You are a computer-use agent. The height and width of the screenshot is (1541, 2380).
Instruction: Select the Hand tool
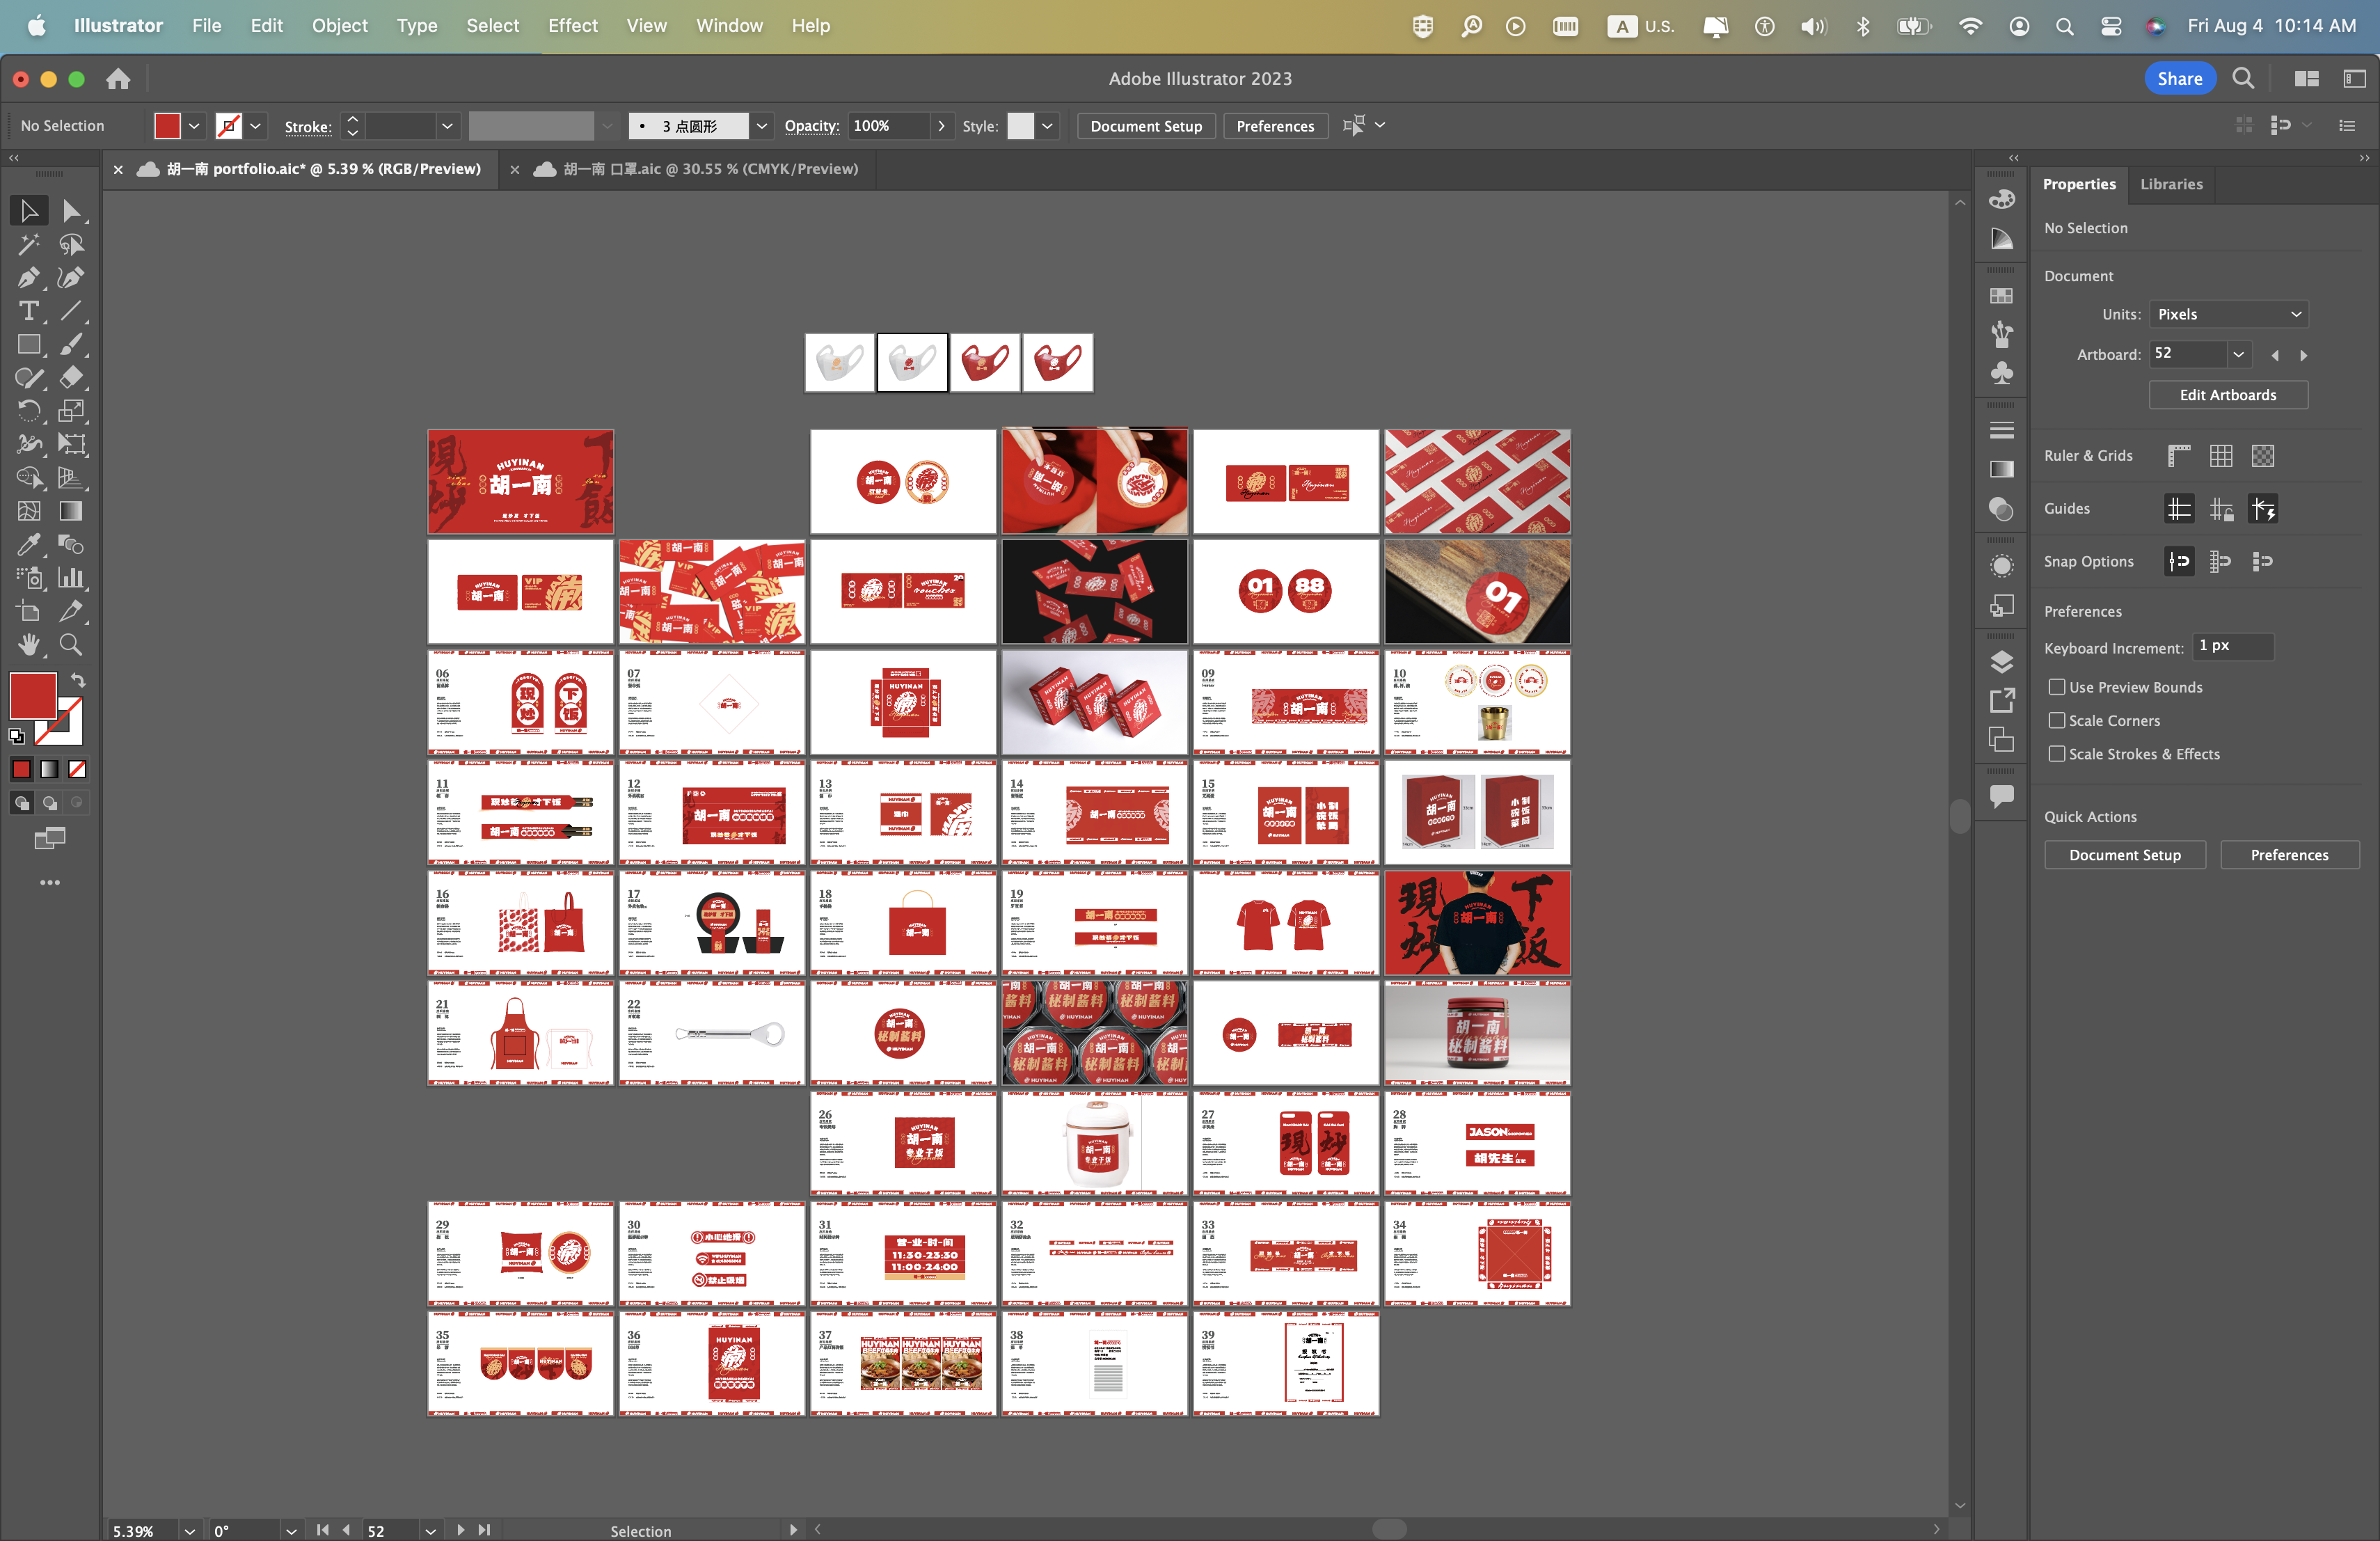(28, 645)
